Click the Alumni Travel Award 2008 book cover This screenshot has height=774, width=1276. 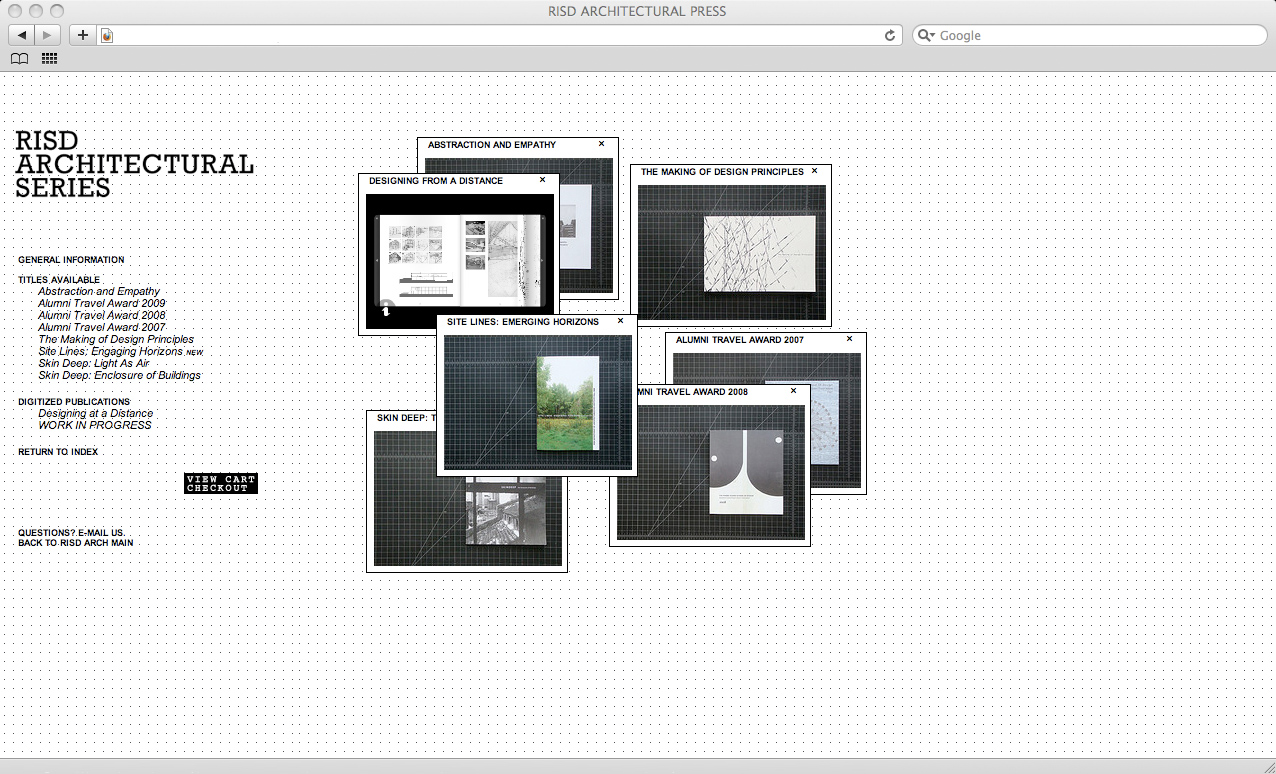(x=746, y=471)
